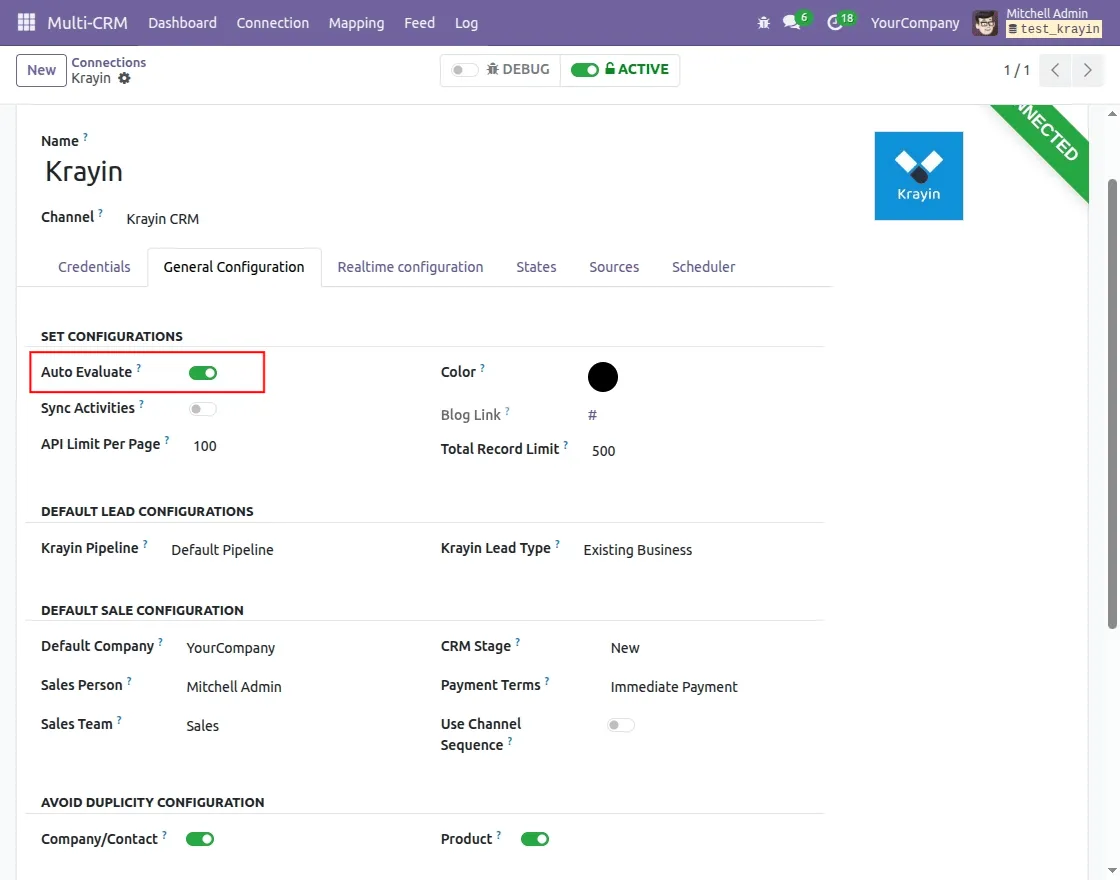Viewport: 1120px width, 880px height.
Task: Disable the Auto Evaluate toggle
Action: pos(203,372)
